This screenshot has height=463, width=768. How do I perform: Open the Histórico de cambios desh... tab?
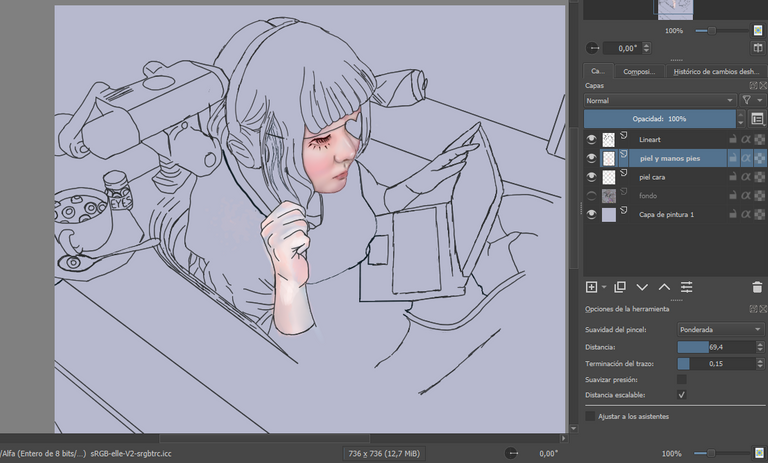coord(716,72)
